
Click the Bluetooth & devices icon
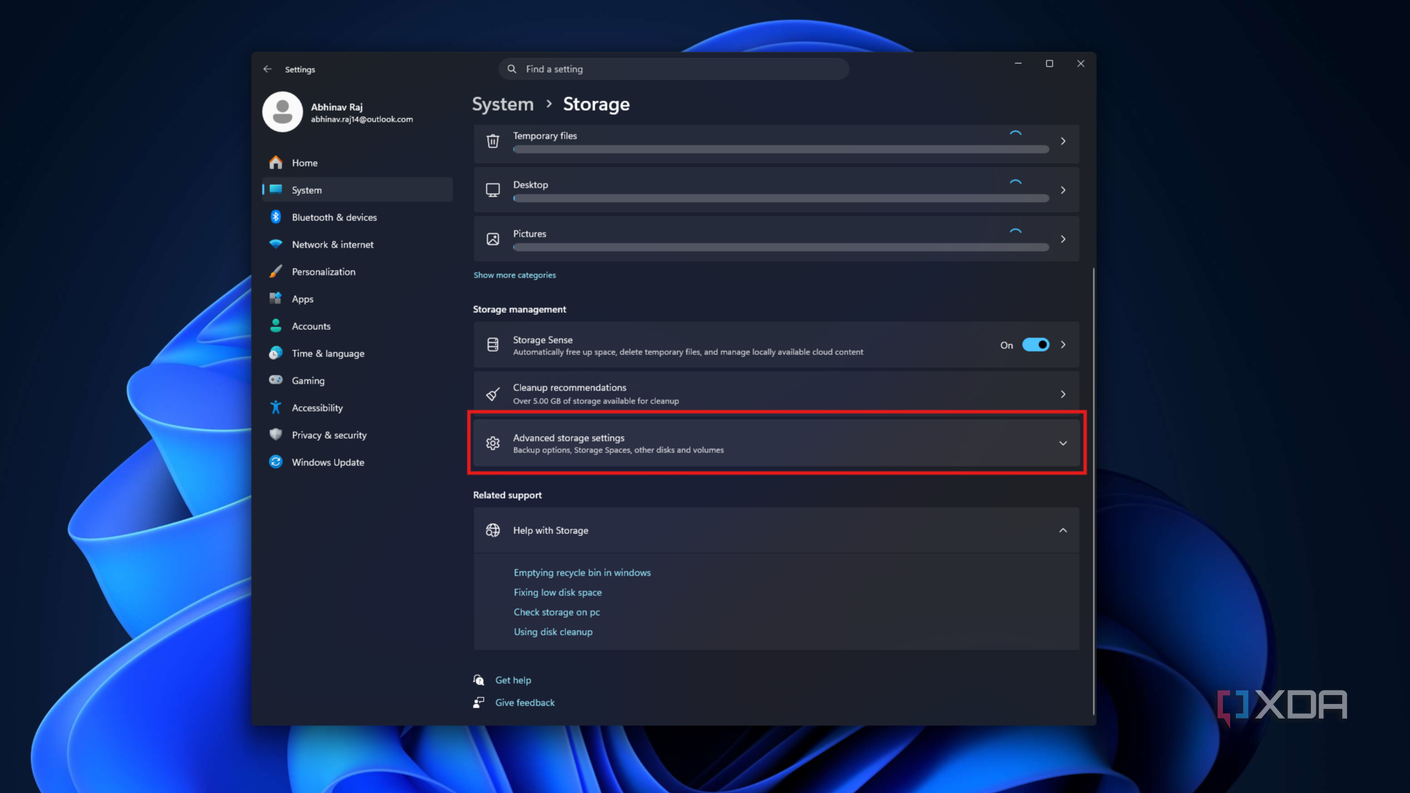pos(276,217)
